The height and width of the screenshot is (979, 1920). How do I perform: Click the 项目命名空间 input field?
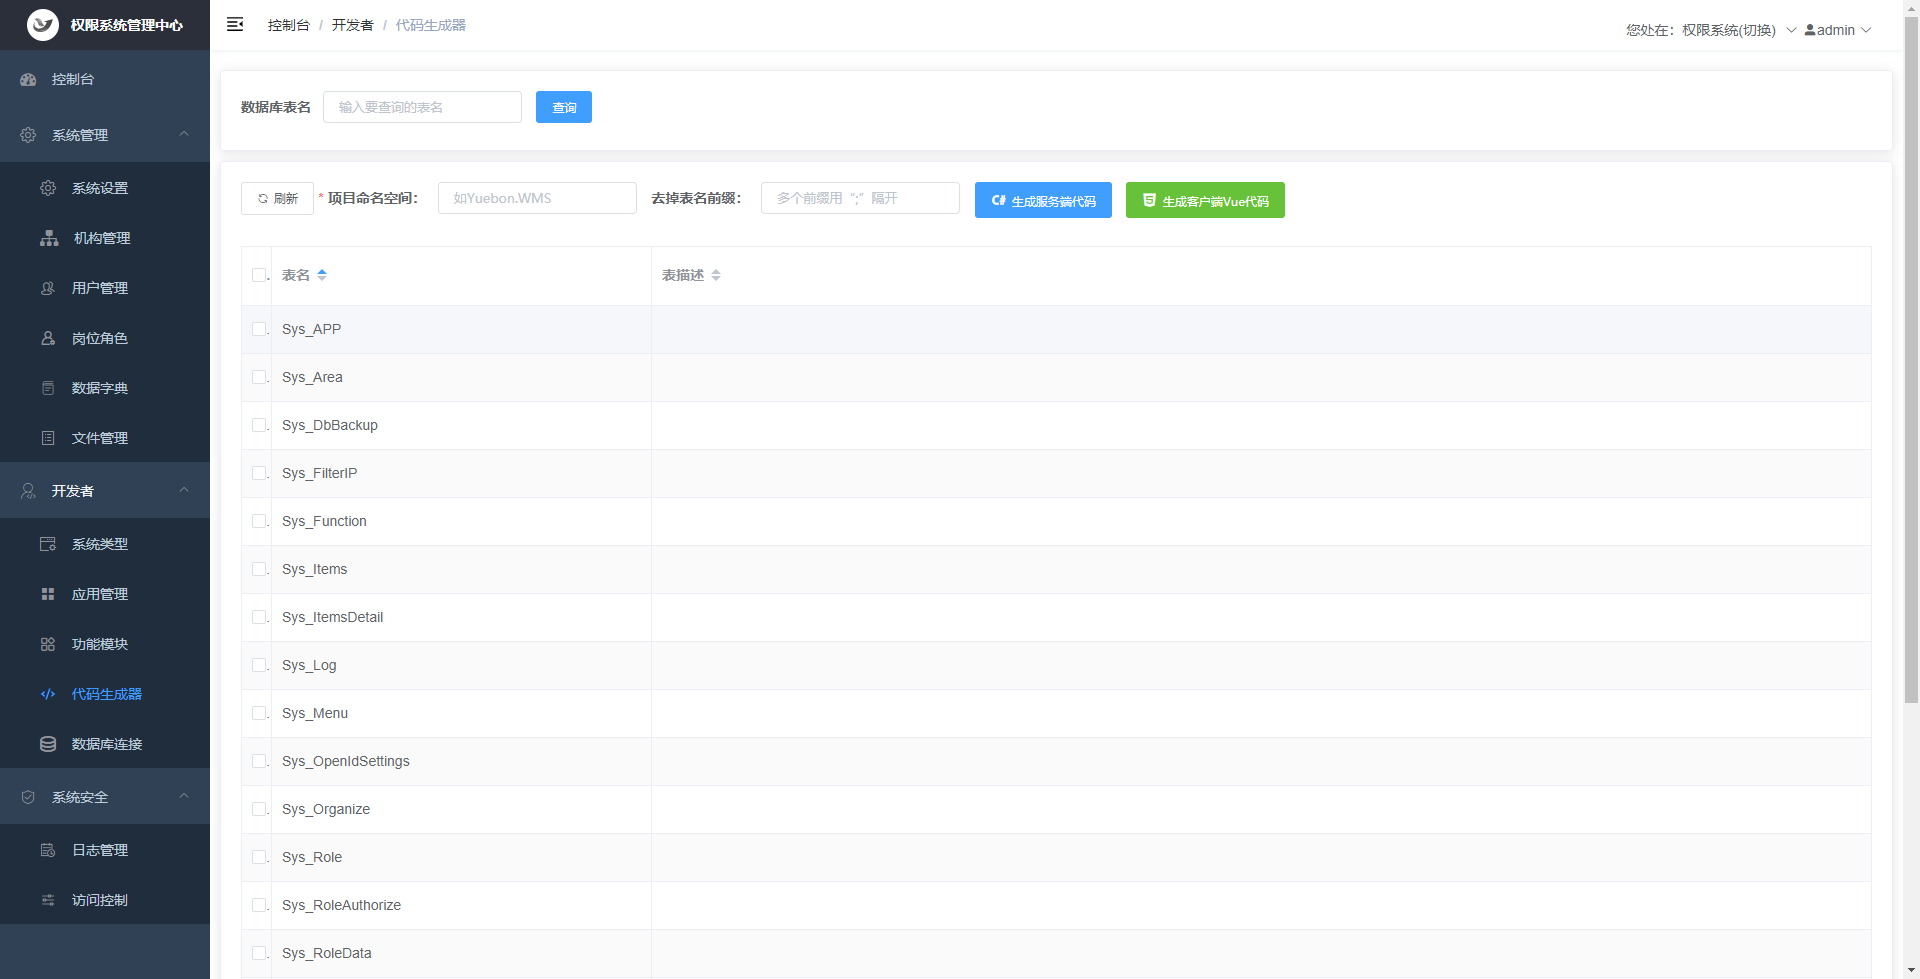537,198
